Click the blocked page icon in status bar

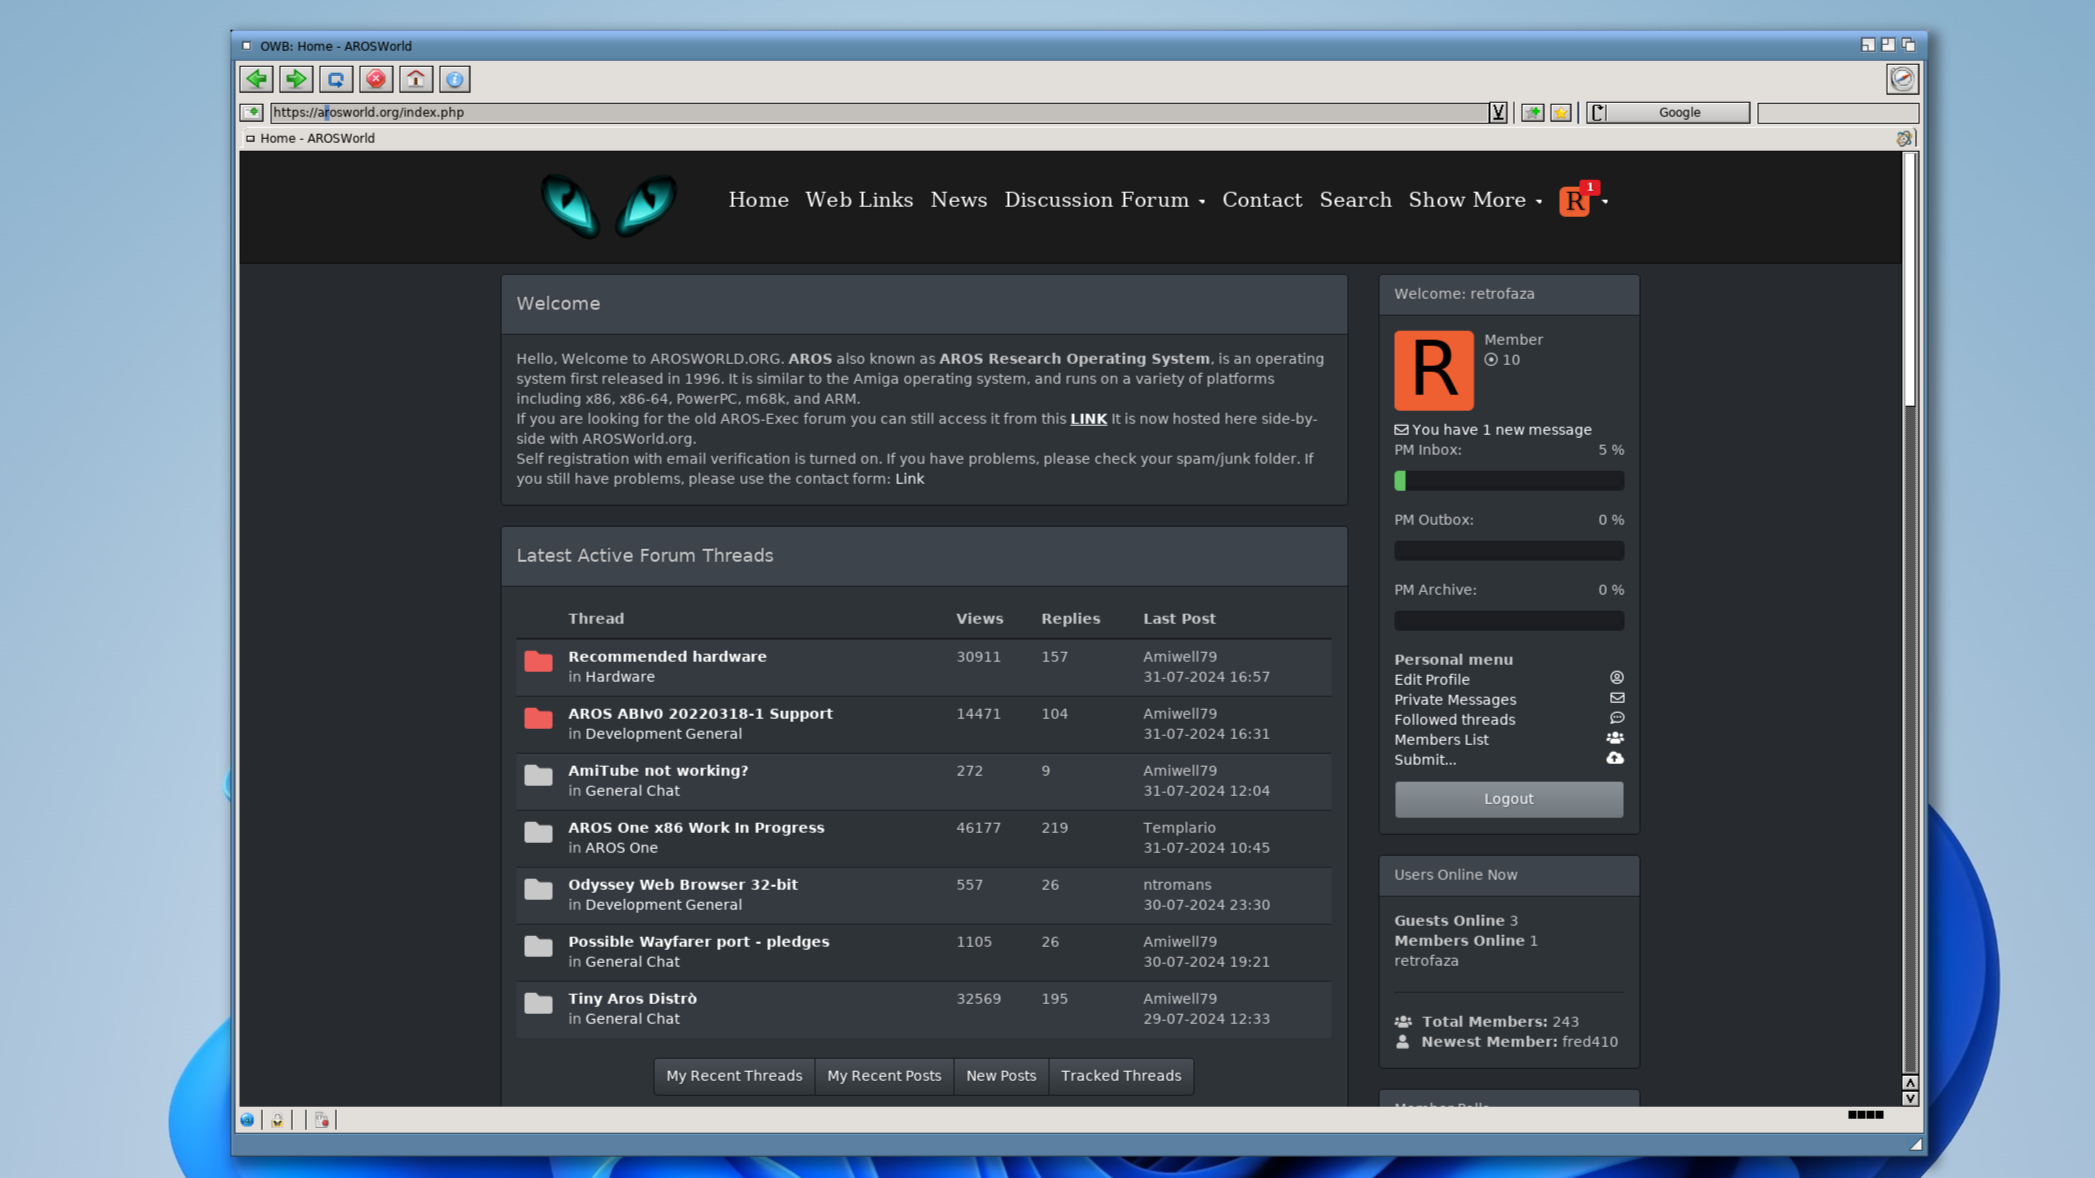coord(321,1120)
